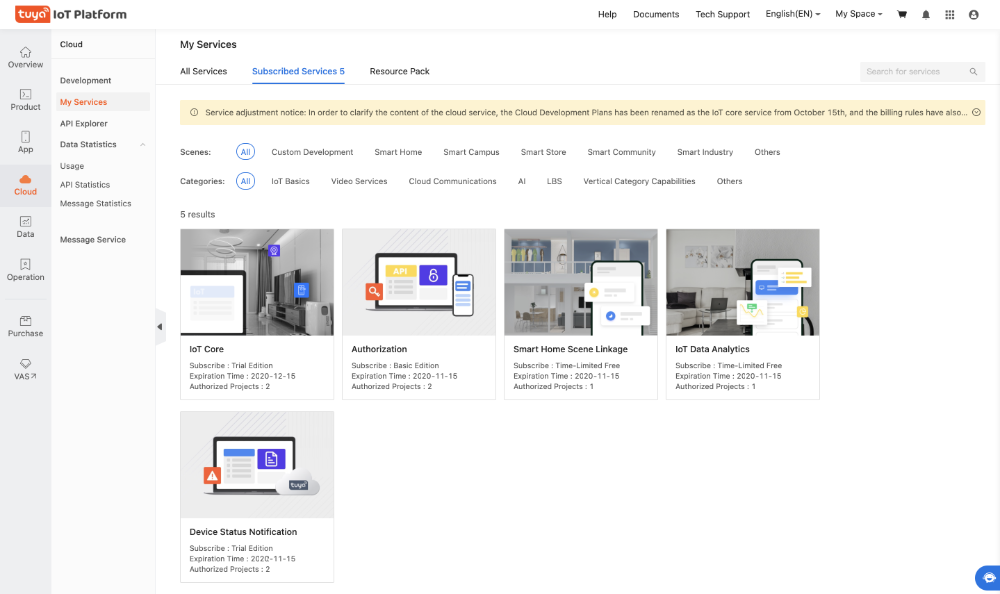Open the IoT Data Analytics thumbnail
This screenshot has height=594, width=1000.
tap(743, 282)
